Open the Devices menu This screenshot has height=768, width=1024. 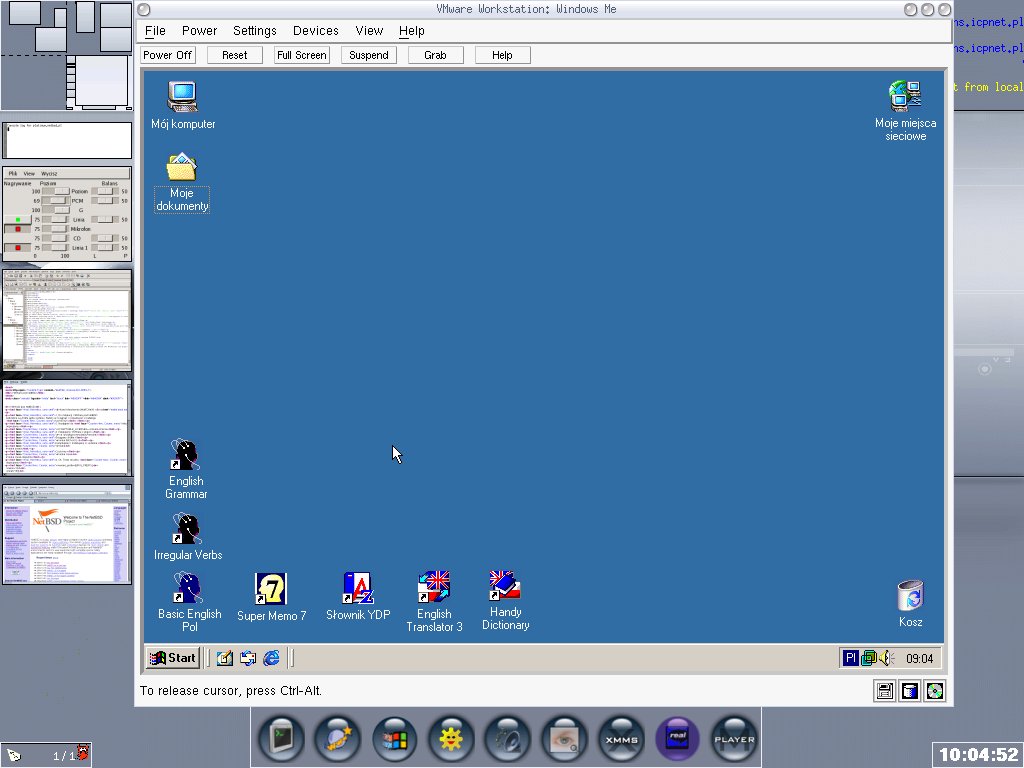315,31
